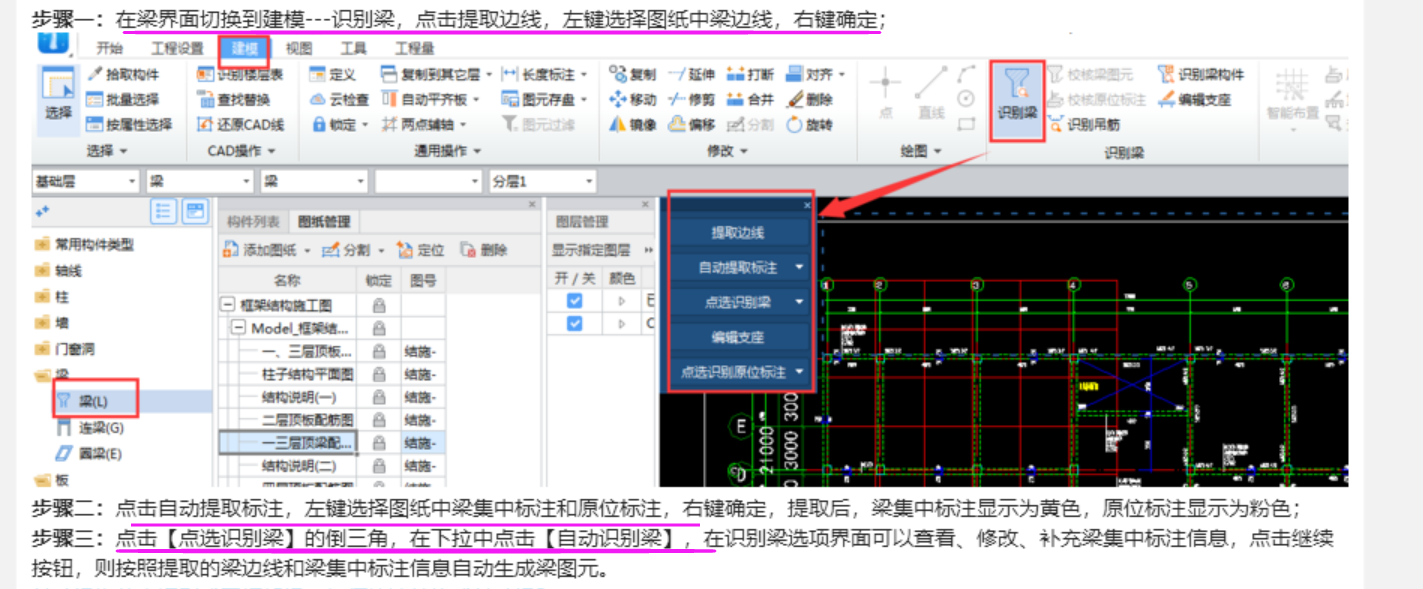Open the 工程量 ribbon tab
The height and width of the screenshot is (589, 1423).
point(414,48)
